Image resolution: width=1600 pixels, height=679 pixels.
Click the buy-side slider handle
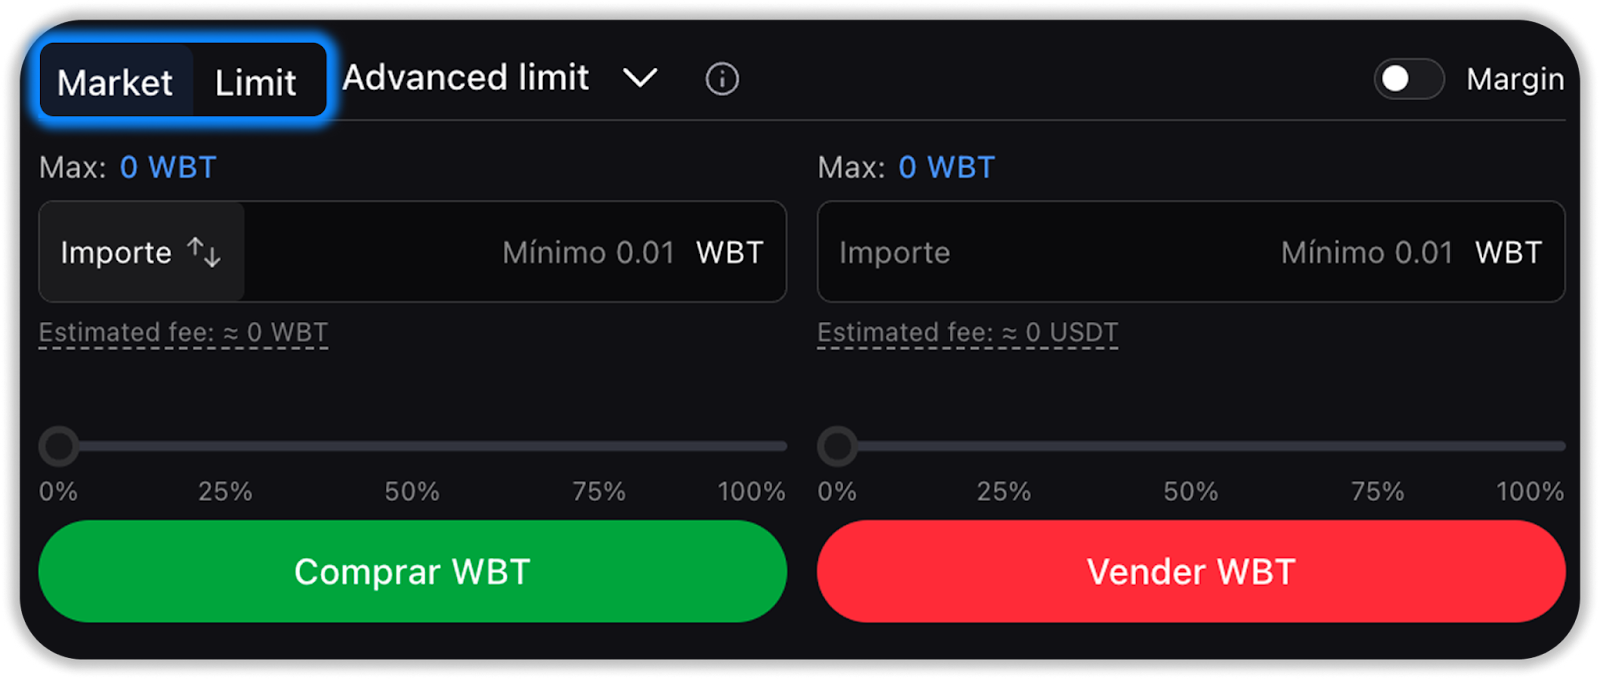click(59, 446)
